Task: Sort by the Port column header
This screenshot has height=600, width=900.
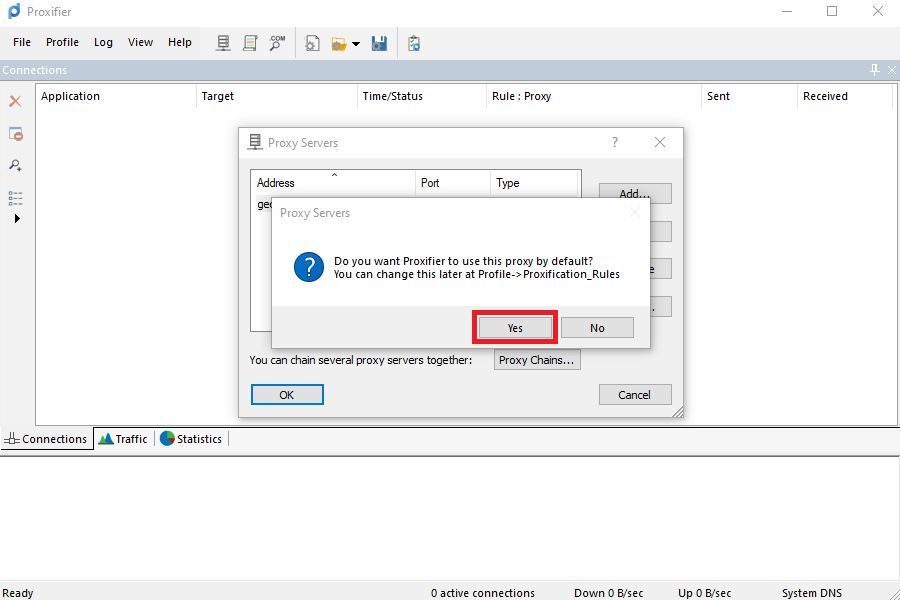Action: [x=453, y=183]
